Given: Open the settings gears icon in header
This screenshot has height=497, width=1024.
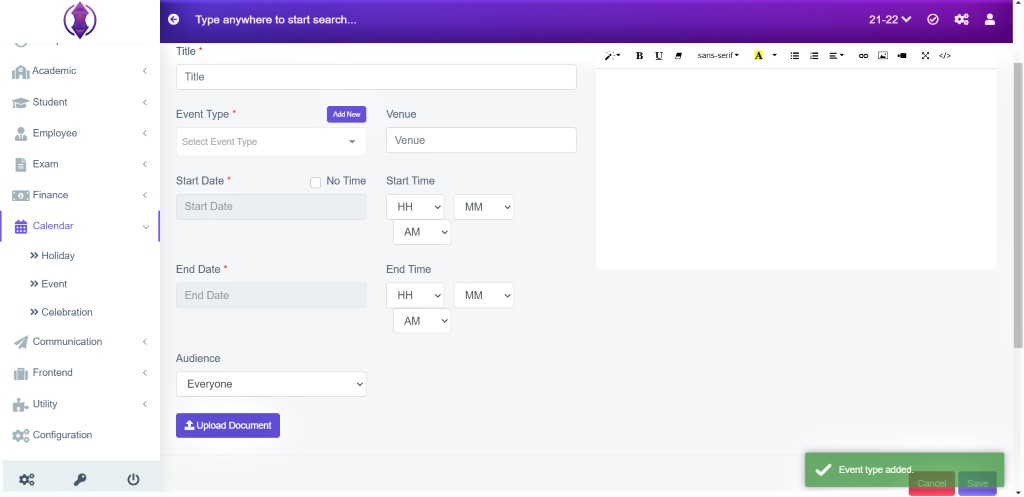Looking at the screenshot, I should (x=961, y=20).
